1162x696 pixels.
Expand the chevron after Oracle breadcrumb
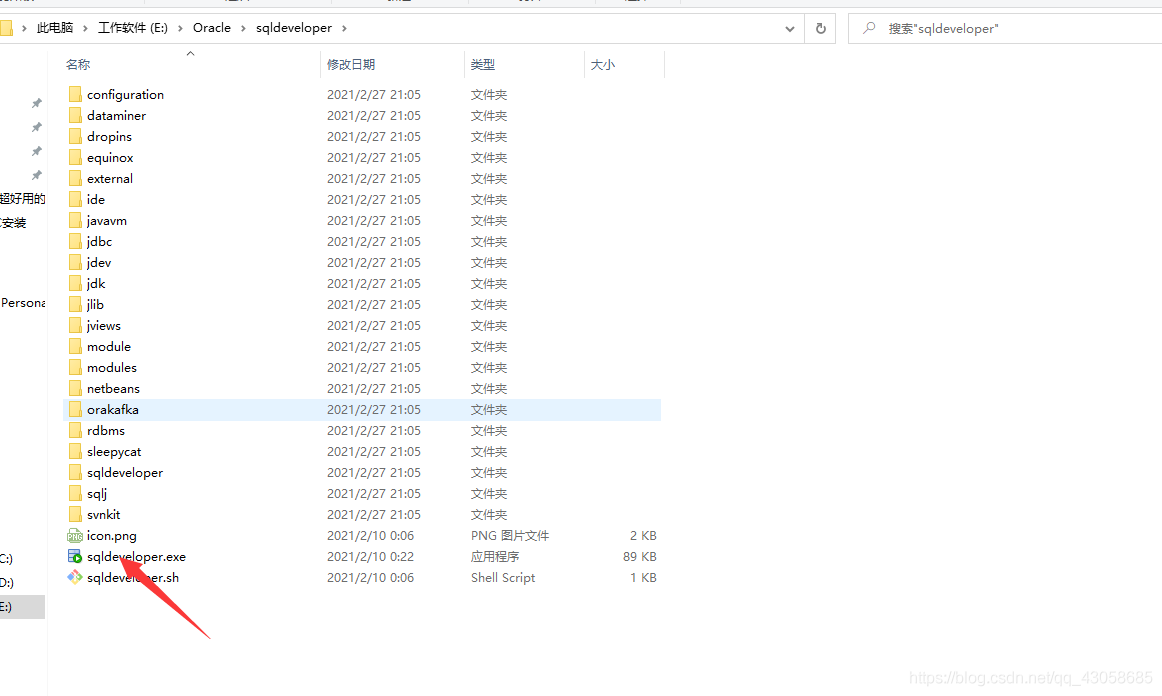point(243,28)
